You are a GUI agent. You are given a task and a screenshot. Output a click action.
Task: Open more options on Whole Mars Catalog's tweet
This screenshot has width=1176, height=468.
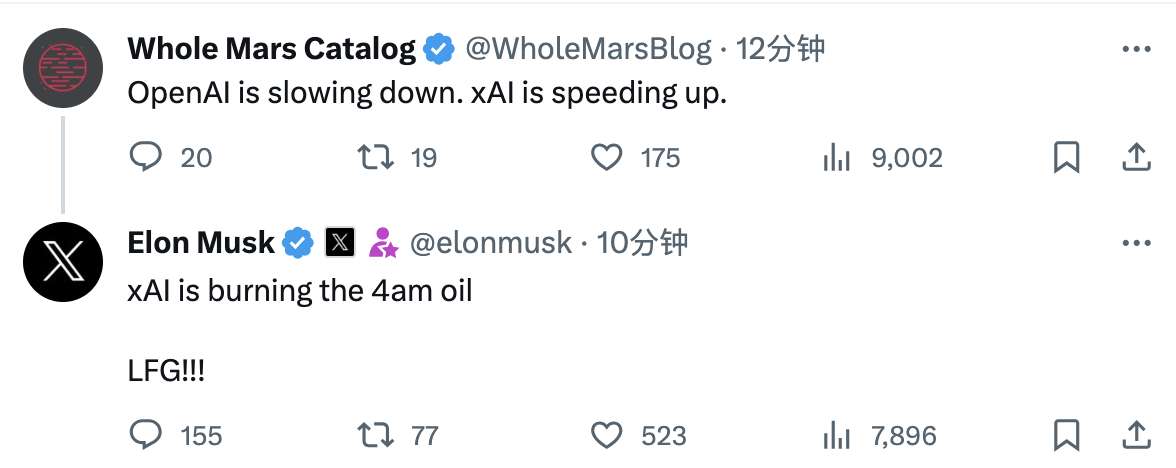tap(1135, 50)
